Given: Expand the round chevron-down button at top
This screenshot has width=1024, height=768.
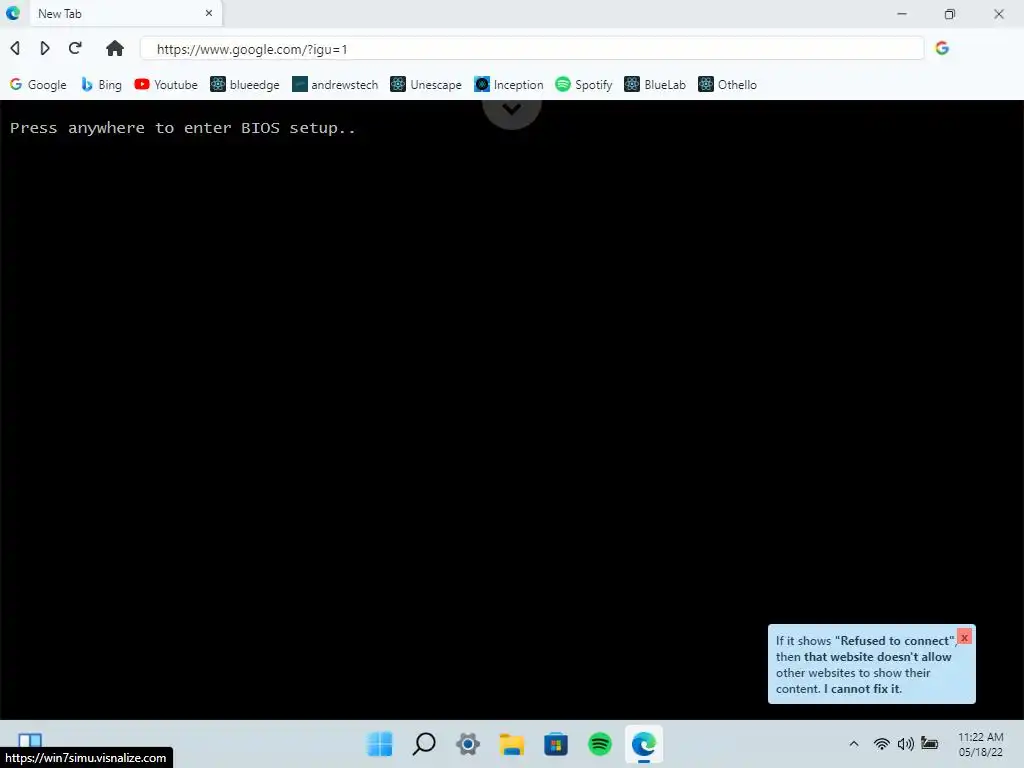Looking at the screenshot, I should coord(512,110).
